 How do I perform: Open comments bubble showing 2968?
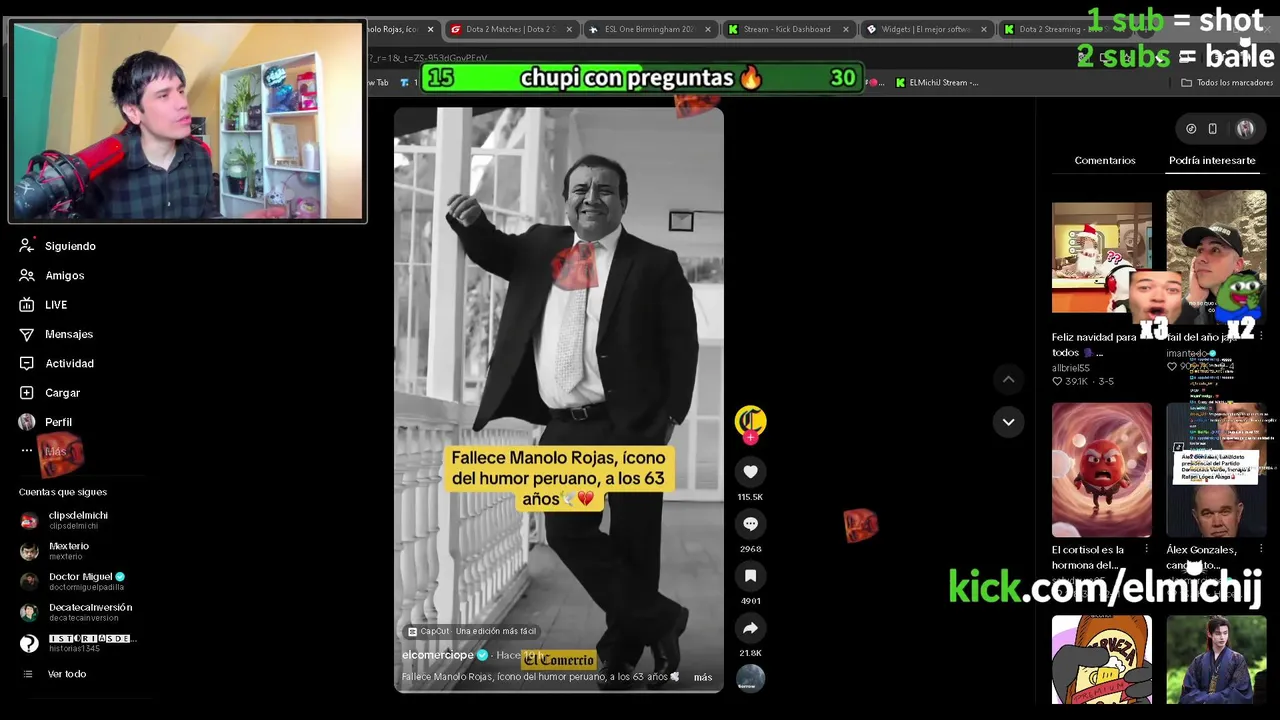[x=750, y=524]
